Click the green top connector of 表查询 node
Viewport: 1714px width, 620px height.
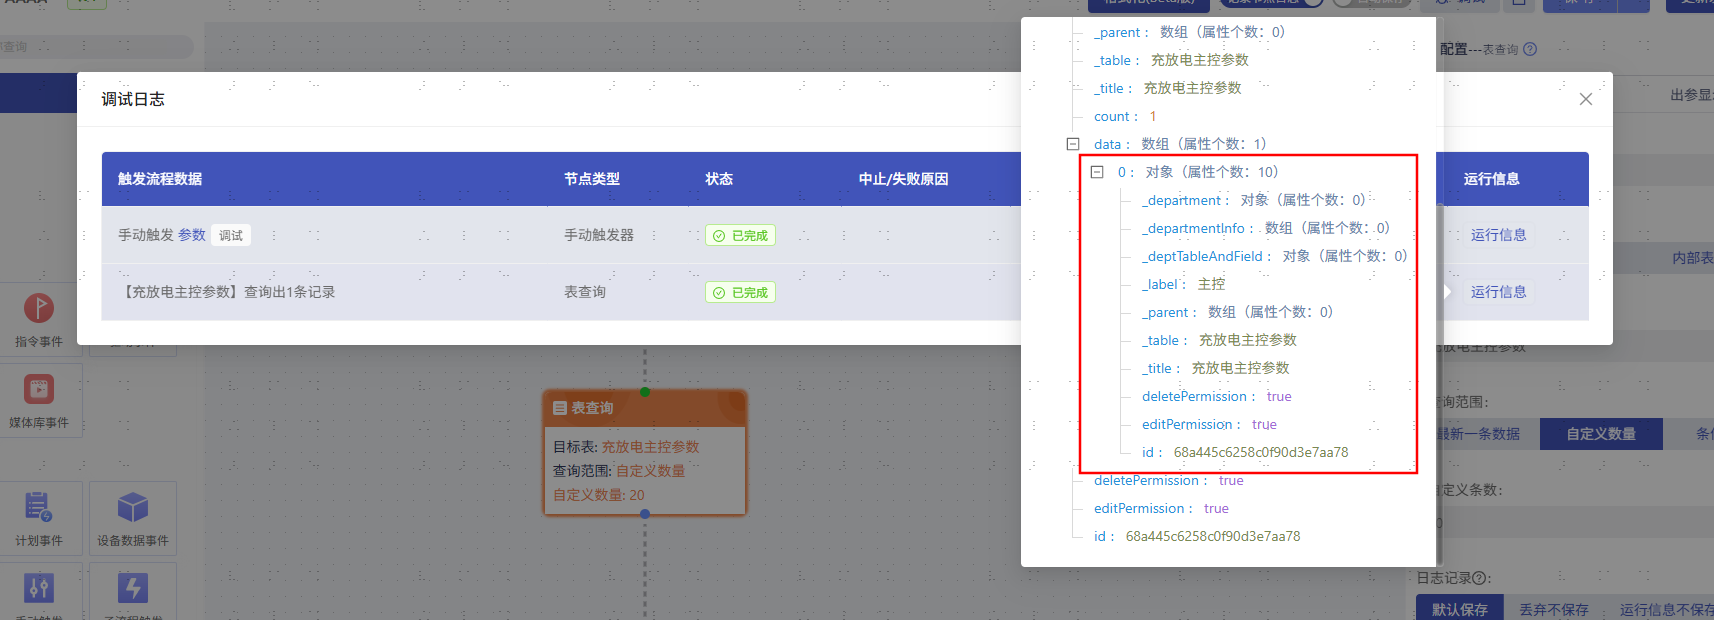click(x=645, y=392)
